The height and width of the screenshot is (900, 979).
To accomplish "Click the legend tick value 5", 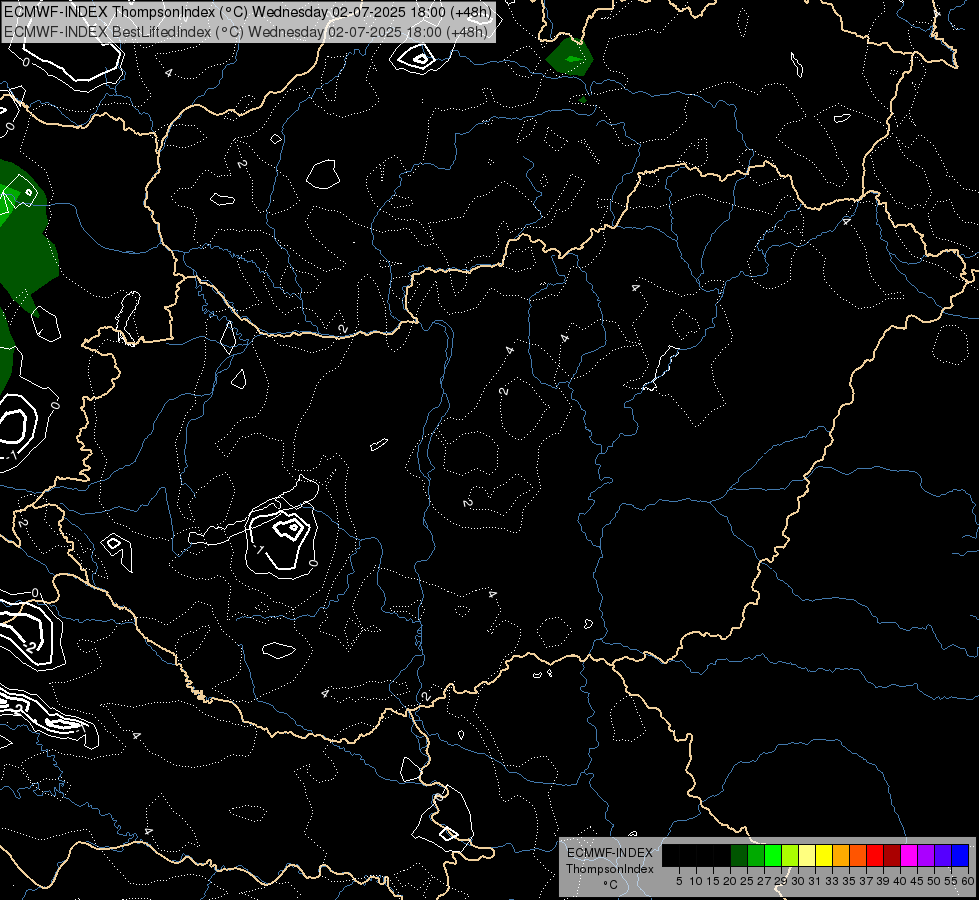I will [679, 881].
